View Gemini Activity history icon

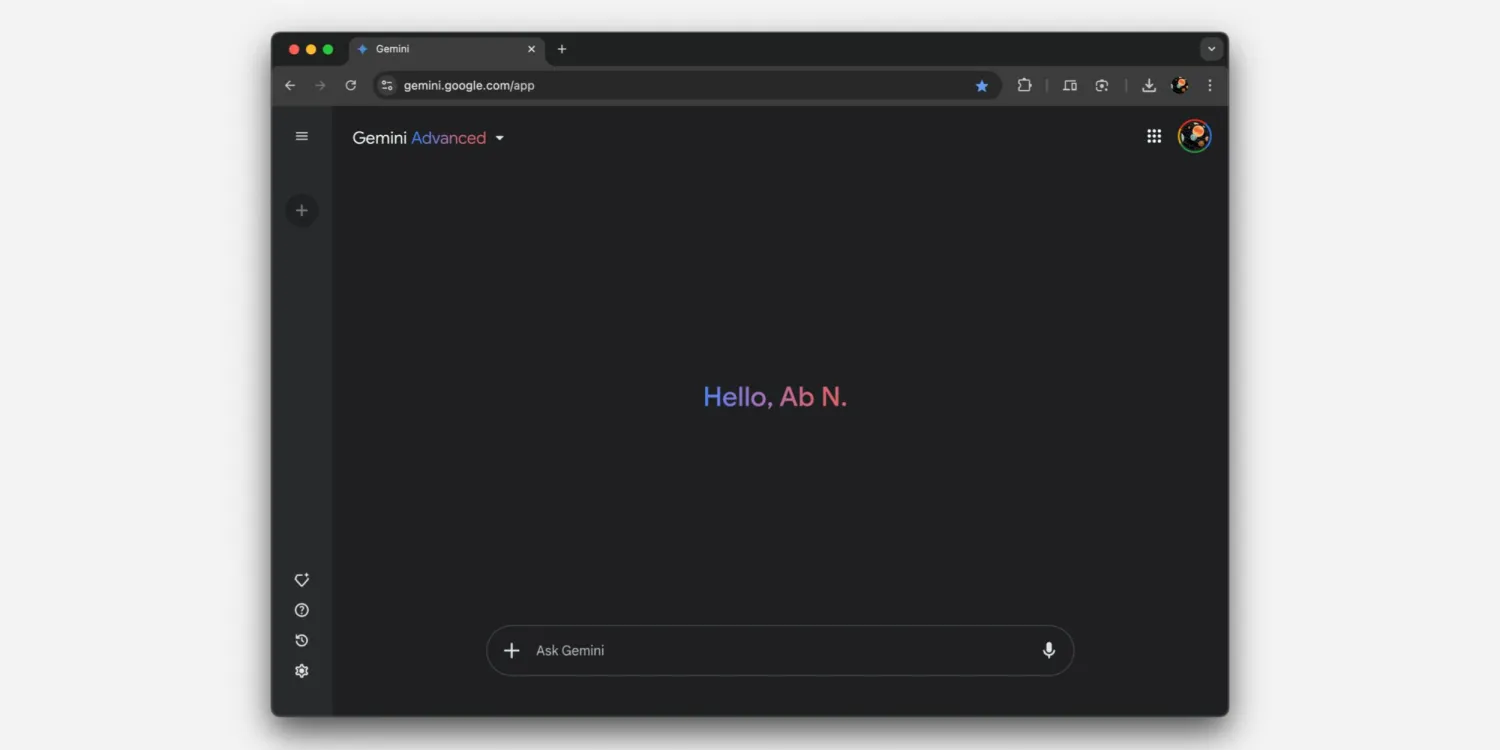point(301,640)
